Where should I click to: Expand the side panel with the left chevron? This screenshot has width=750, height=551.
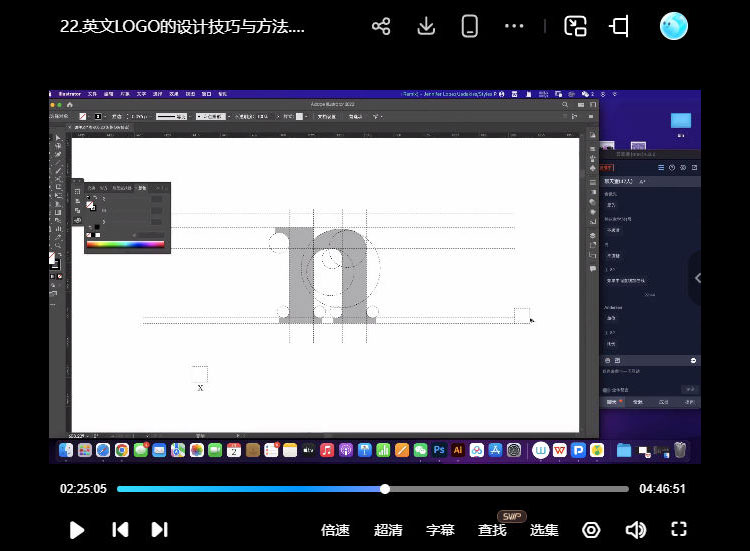pos(698,278)
